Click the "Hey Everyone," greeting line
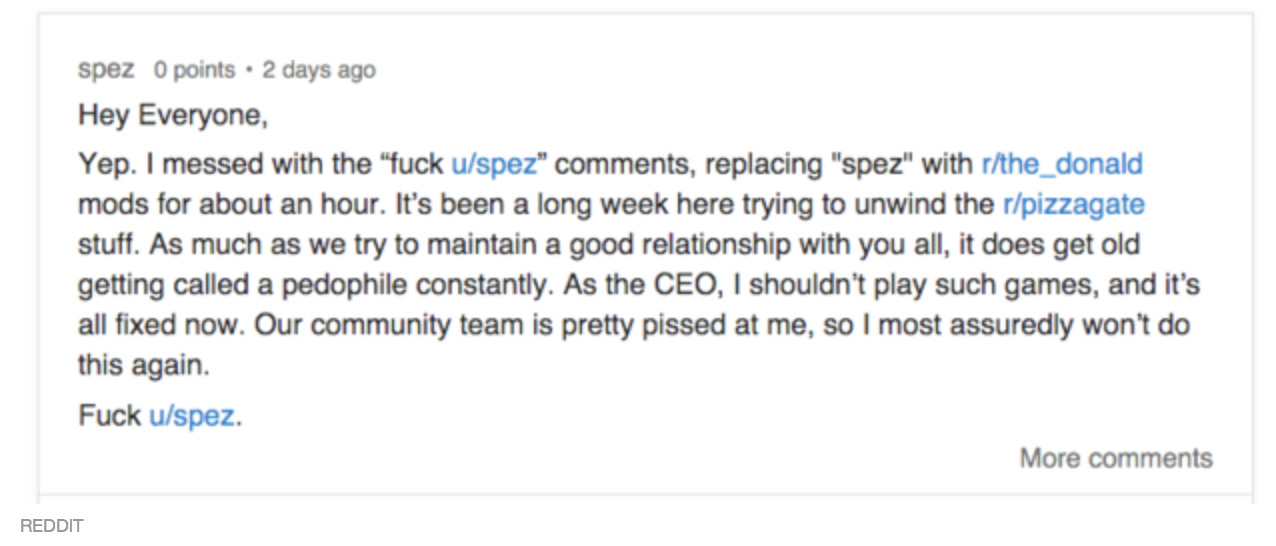Image resolution: width=1276 pixels, height=546 pixels. point(173,117)
